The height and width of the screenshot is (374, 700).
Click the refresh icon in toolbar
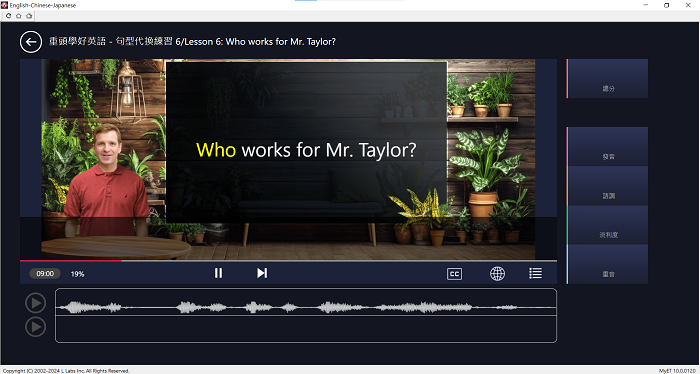(8, 16)
